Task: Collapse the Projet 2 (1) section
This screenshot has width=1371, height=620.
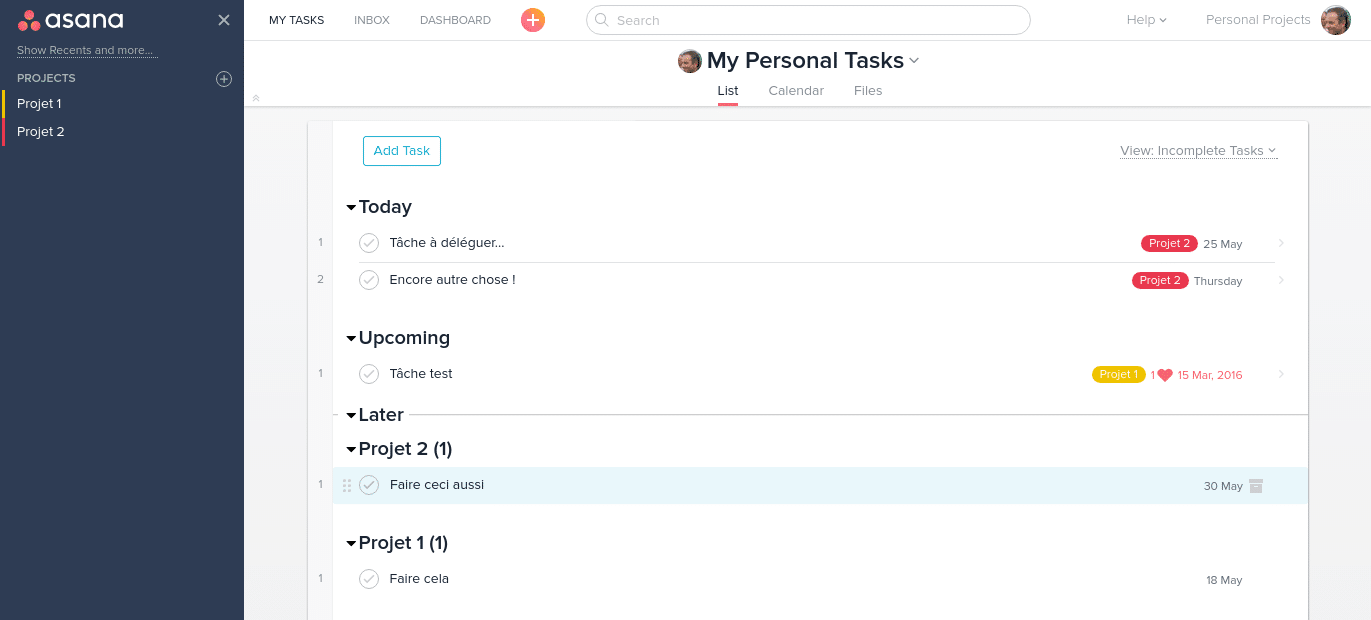Action: (351, 450)
